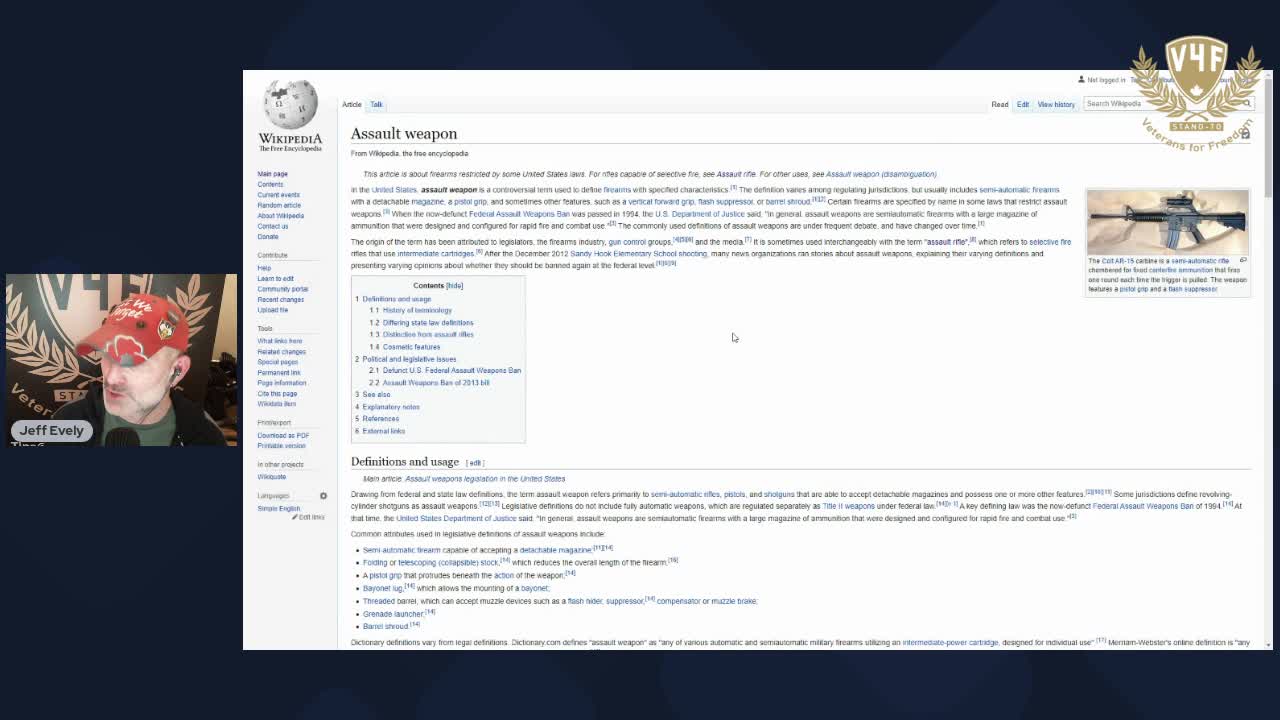Open About Wikipedia link
1280x720 pixels.
coord(280,216)
